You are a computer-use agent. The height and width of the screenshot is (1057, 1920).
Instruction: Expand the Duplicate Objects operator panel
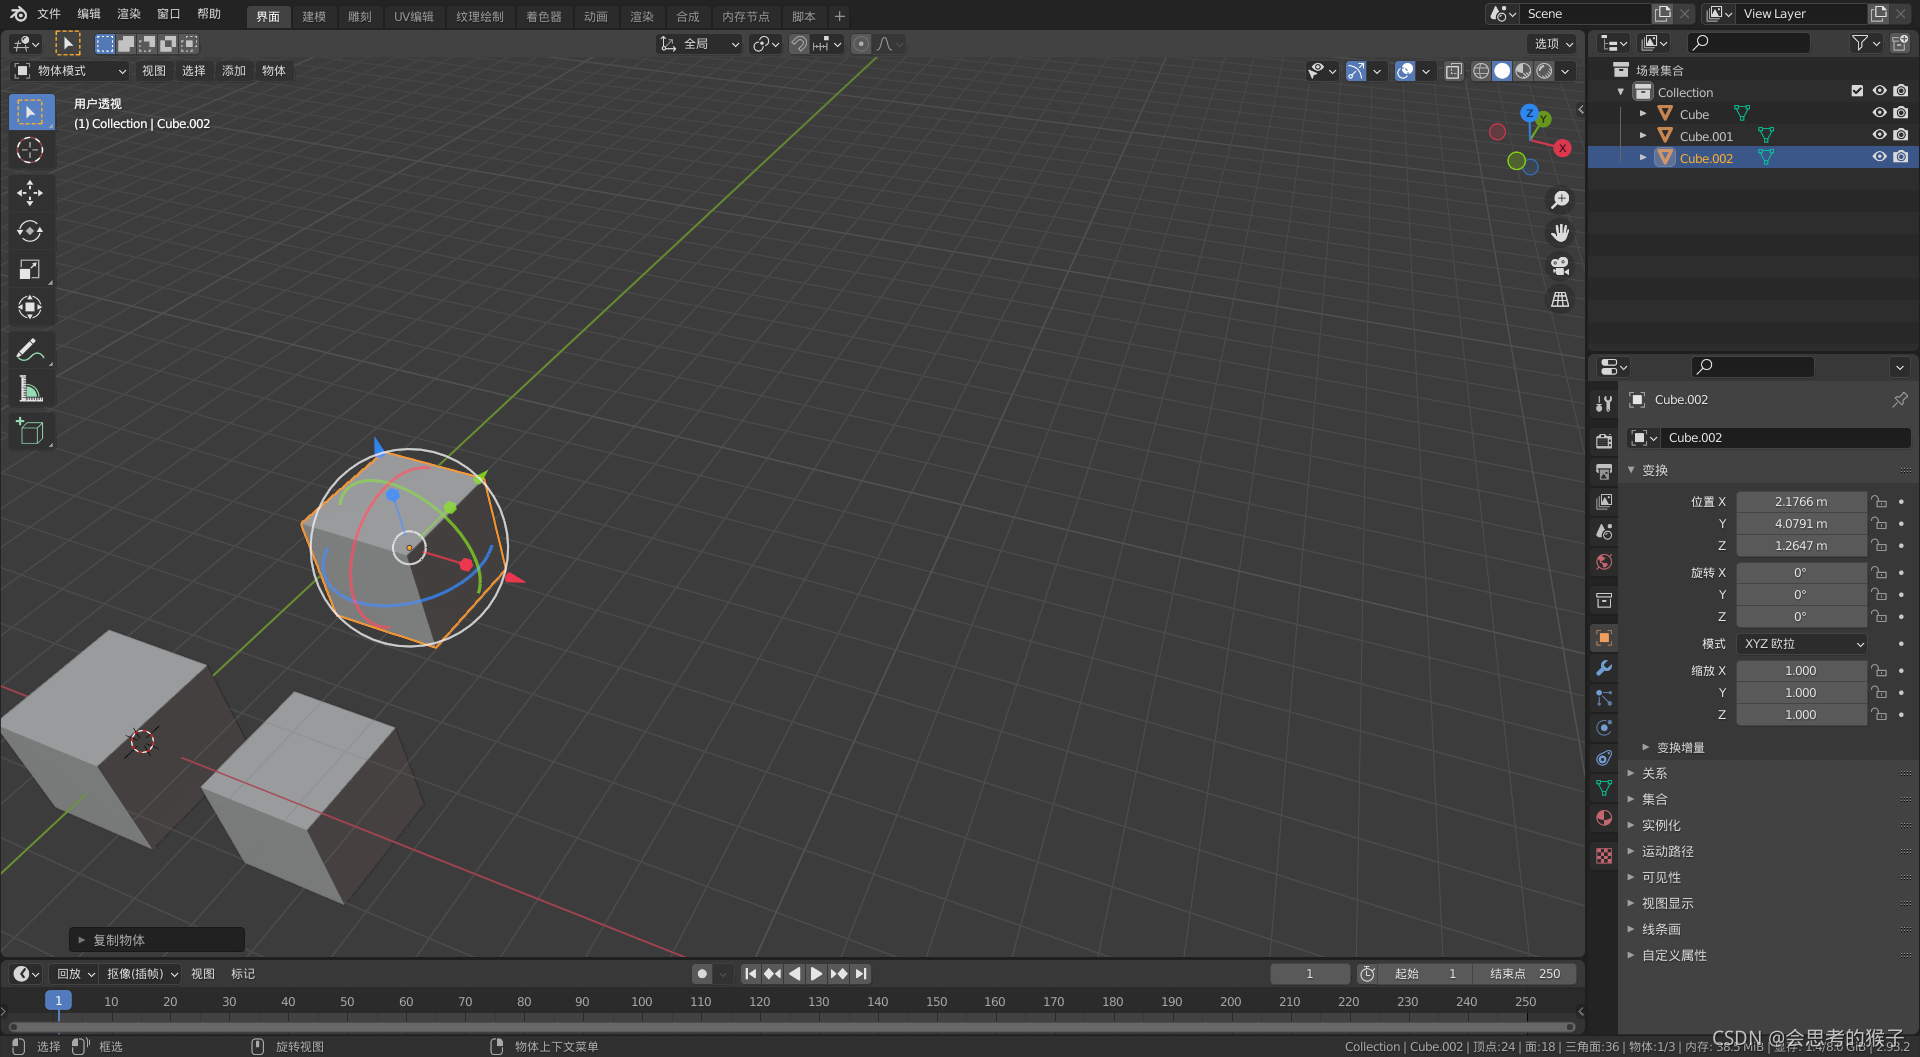point(157,940)
